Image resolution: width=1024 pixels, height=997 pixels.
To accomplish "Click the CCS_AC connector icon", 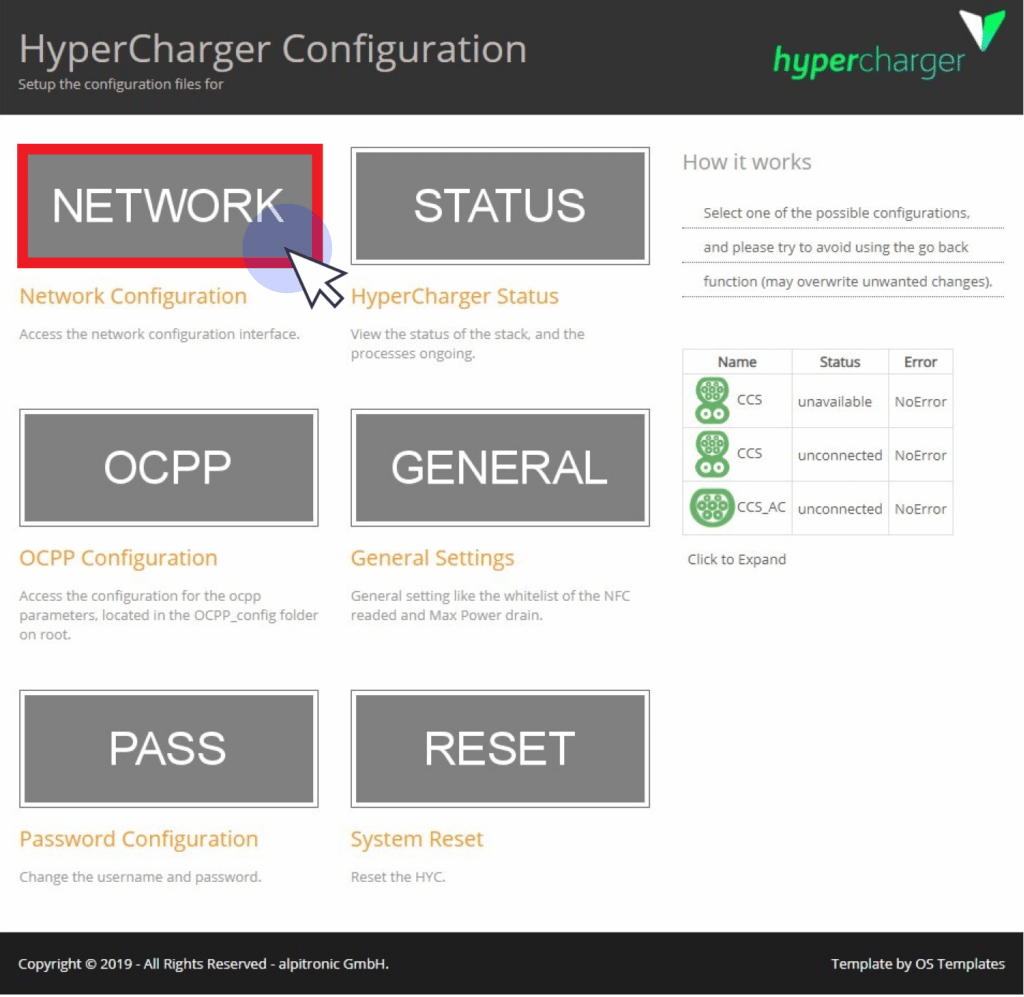I will click(712, 507).
